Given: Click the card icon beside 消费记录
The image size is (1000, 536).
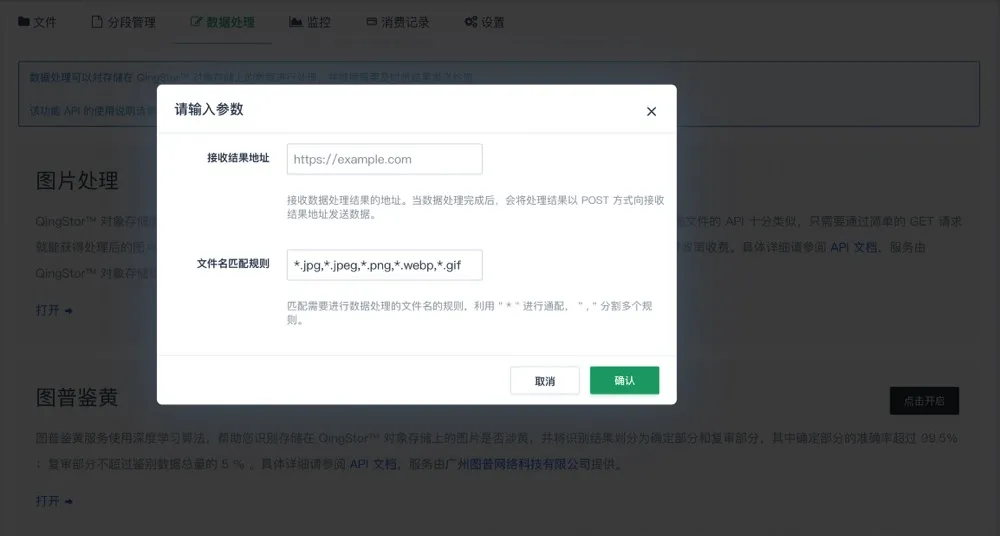Looking at the screenshot, I should 371,22.
